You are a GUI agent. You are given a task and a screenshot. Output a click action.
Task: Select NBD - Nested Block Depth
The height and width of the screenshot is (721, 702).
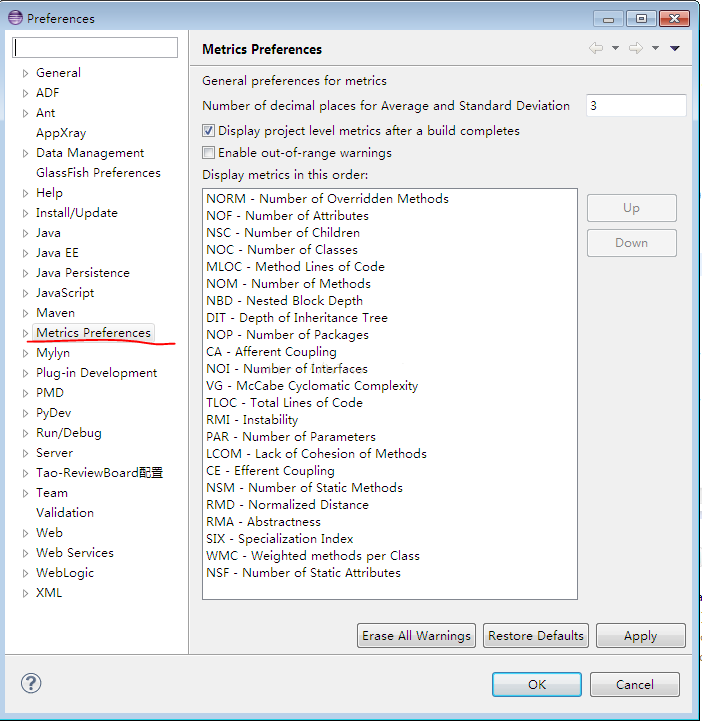(285, 301)
